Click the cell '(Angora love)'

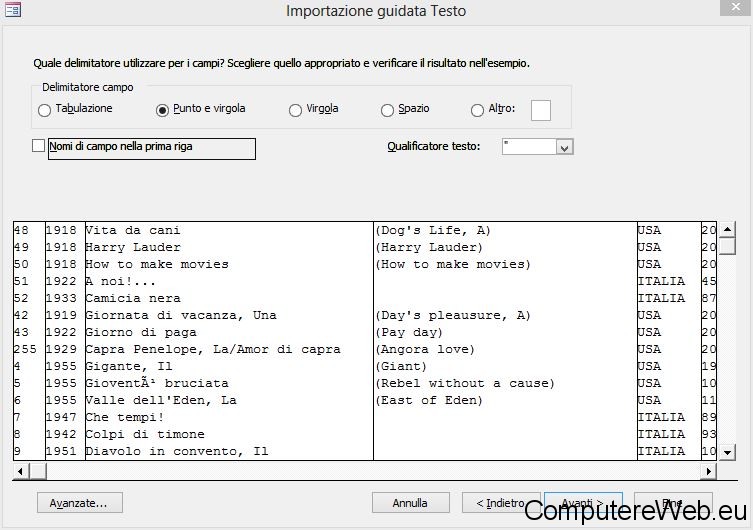[x=425, y=349]
